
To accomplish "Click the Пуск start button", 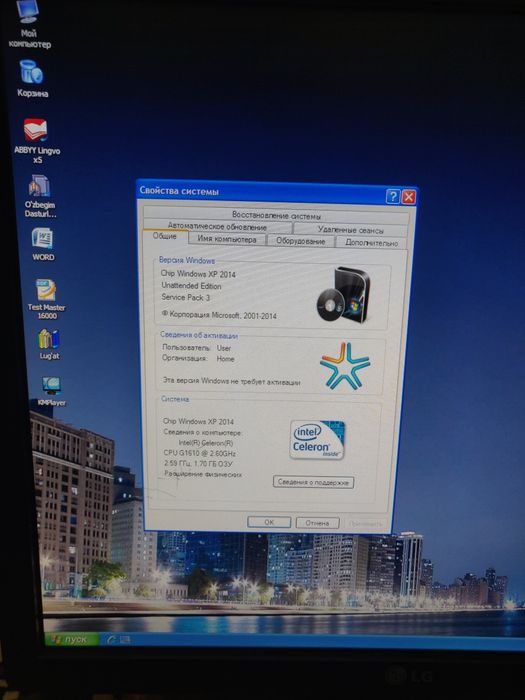I will 71,639.
